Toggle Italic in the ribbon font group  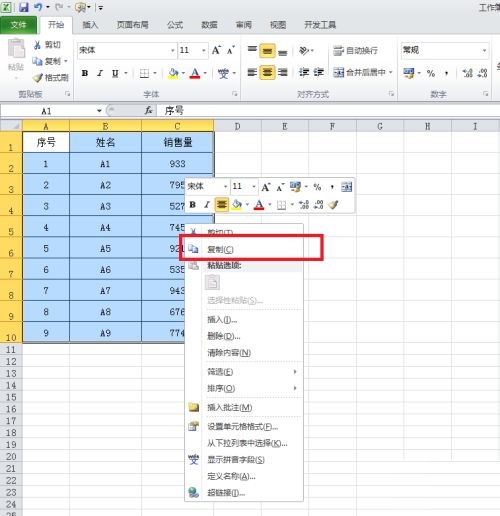pyautogui.click(x=100, y=73)
